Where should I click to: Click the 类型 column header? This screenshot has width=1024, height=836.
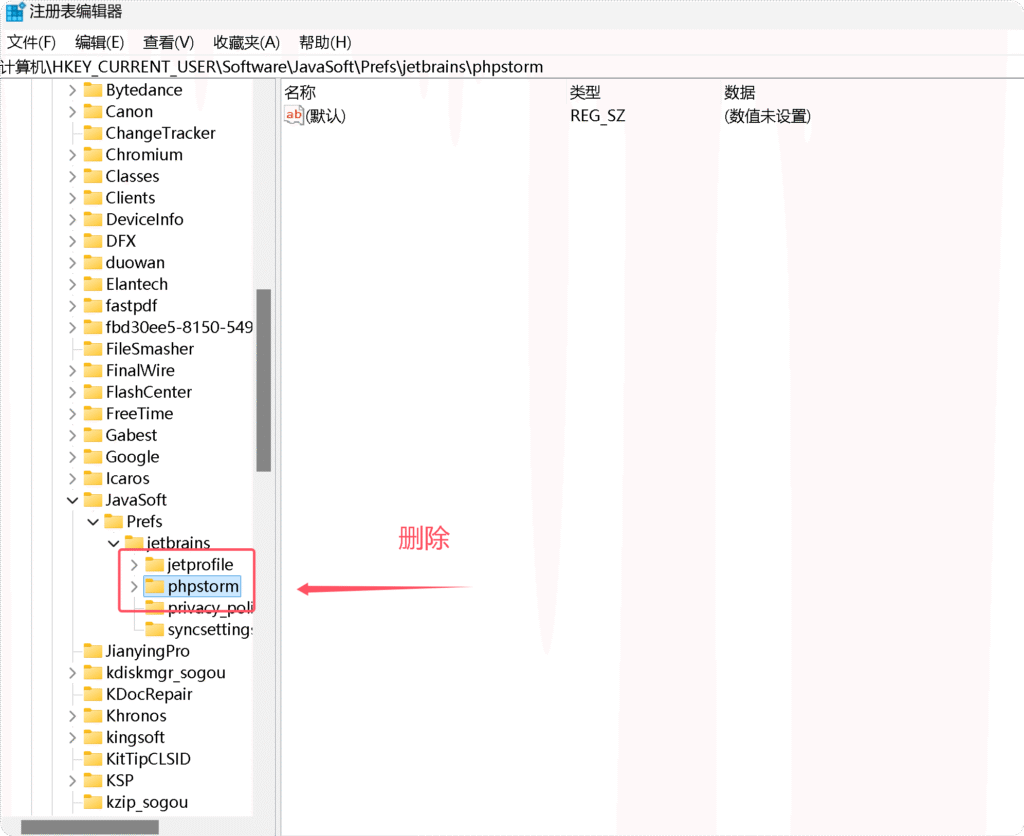584,92
